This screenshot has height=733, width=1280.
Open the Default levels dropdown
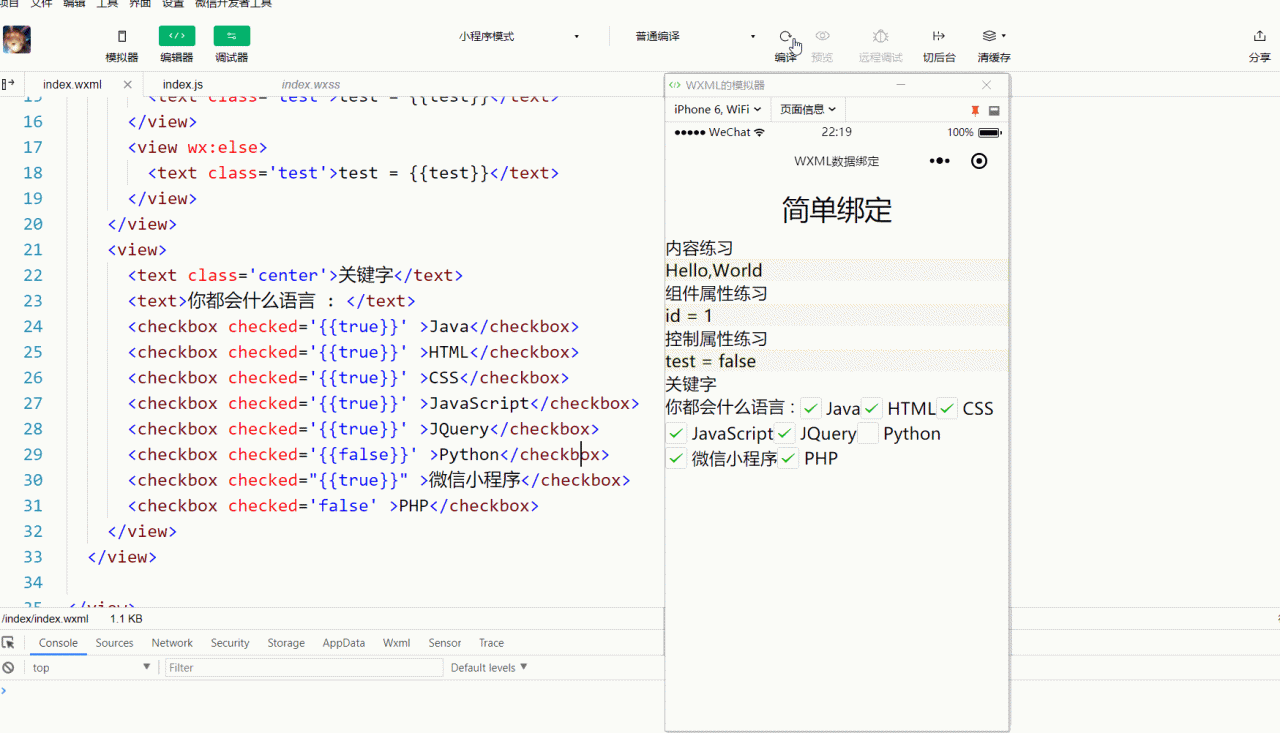(x=489, y=667)
